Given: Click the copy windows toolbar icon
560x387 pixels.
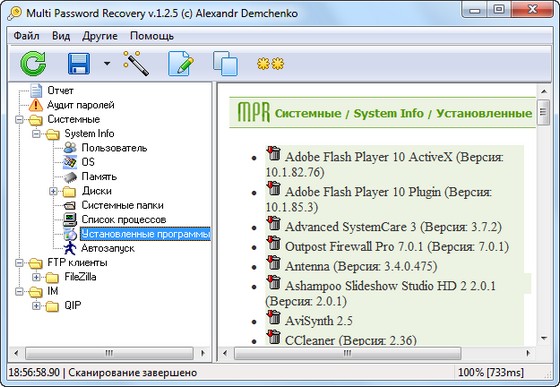Looking at the screenshot, I should pos(225,64).
